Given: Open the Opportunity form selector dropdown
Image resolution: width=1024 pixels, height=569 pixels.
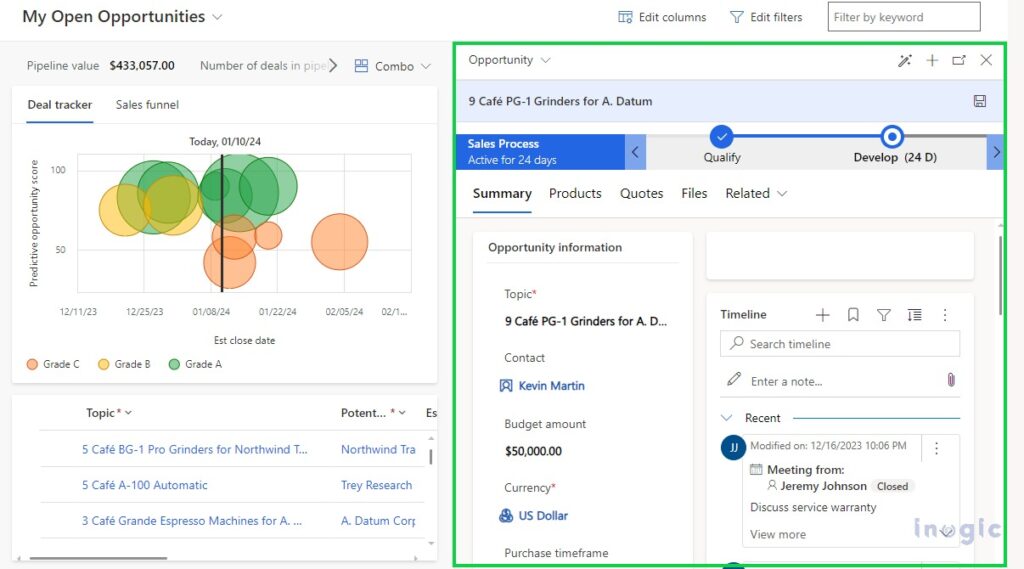Looking at the screenshot, I should pos(545,60).
